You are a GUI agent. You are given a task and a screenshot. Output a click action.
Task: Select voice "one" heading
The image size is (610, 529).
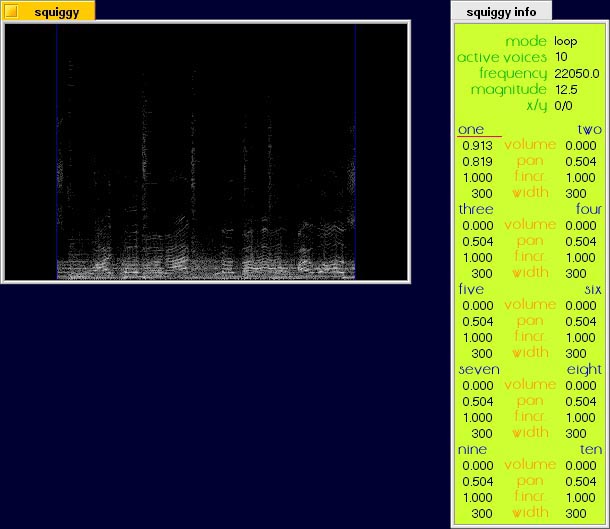click(471, 130)
